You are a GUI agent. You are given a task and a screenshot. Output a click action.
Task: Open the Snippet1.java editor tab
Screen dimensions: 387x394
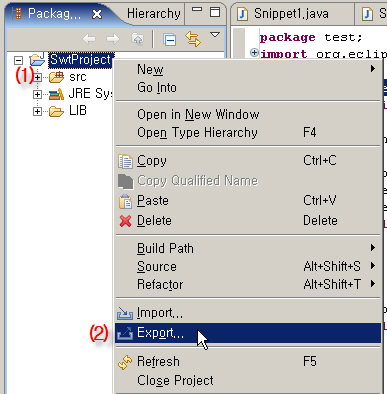click(x=292, y=14)
